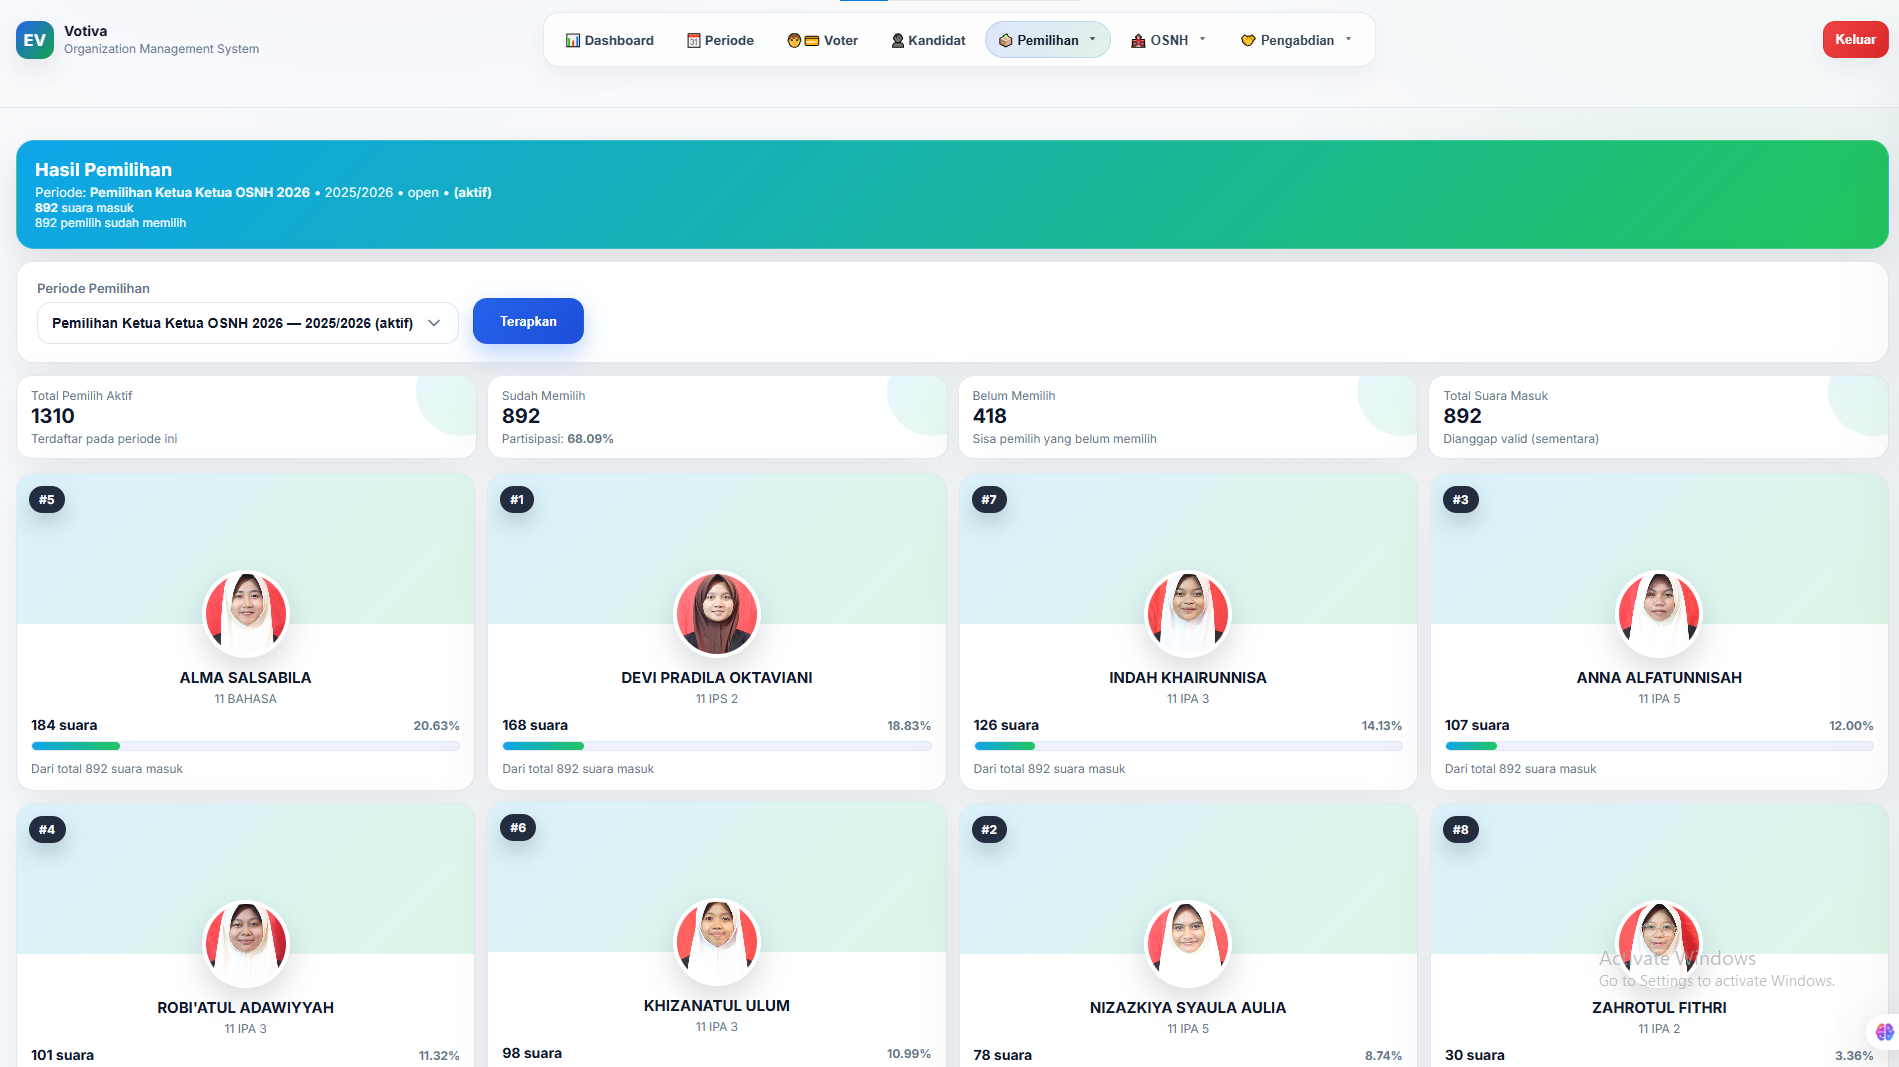Click the #6 badge on Khizanatul's card

click(518, 828)
